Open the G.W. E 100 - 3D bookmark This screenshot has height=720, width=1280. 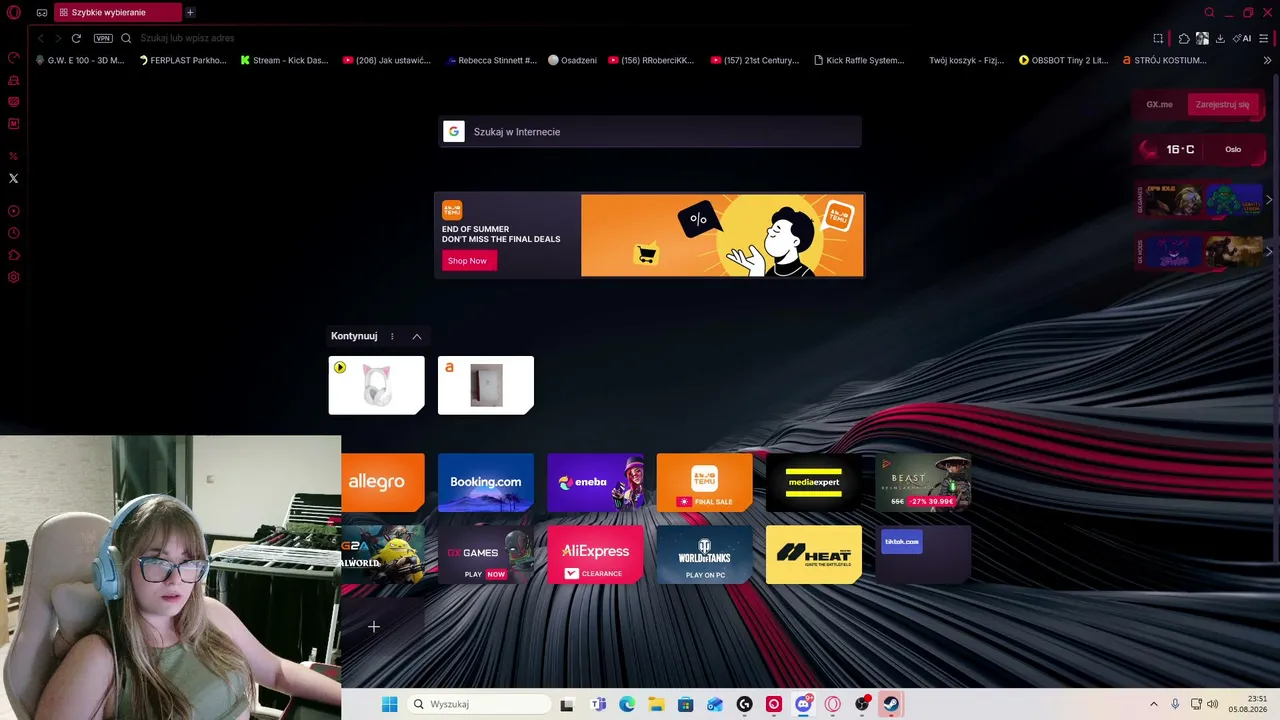tap(80, 60)
